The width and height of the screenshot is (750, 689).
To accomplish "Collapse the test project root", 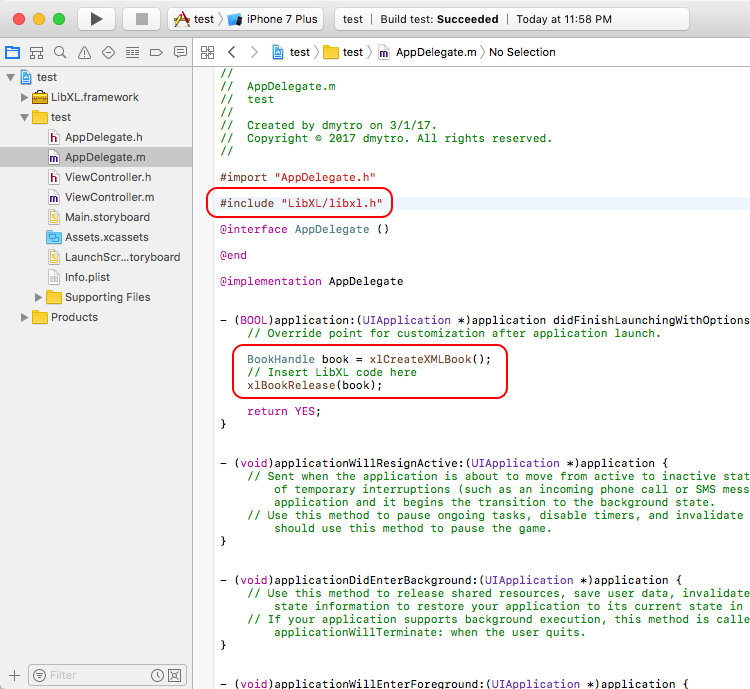I will pos(10,77).
